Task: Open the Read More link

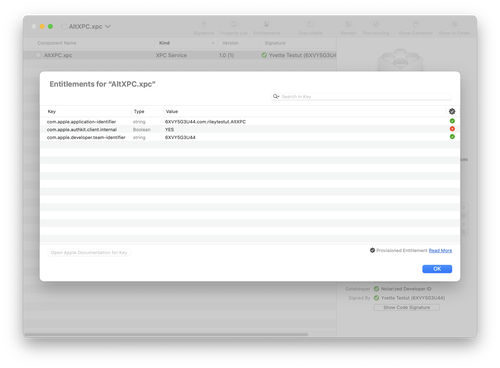Action: pos(440,250)
